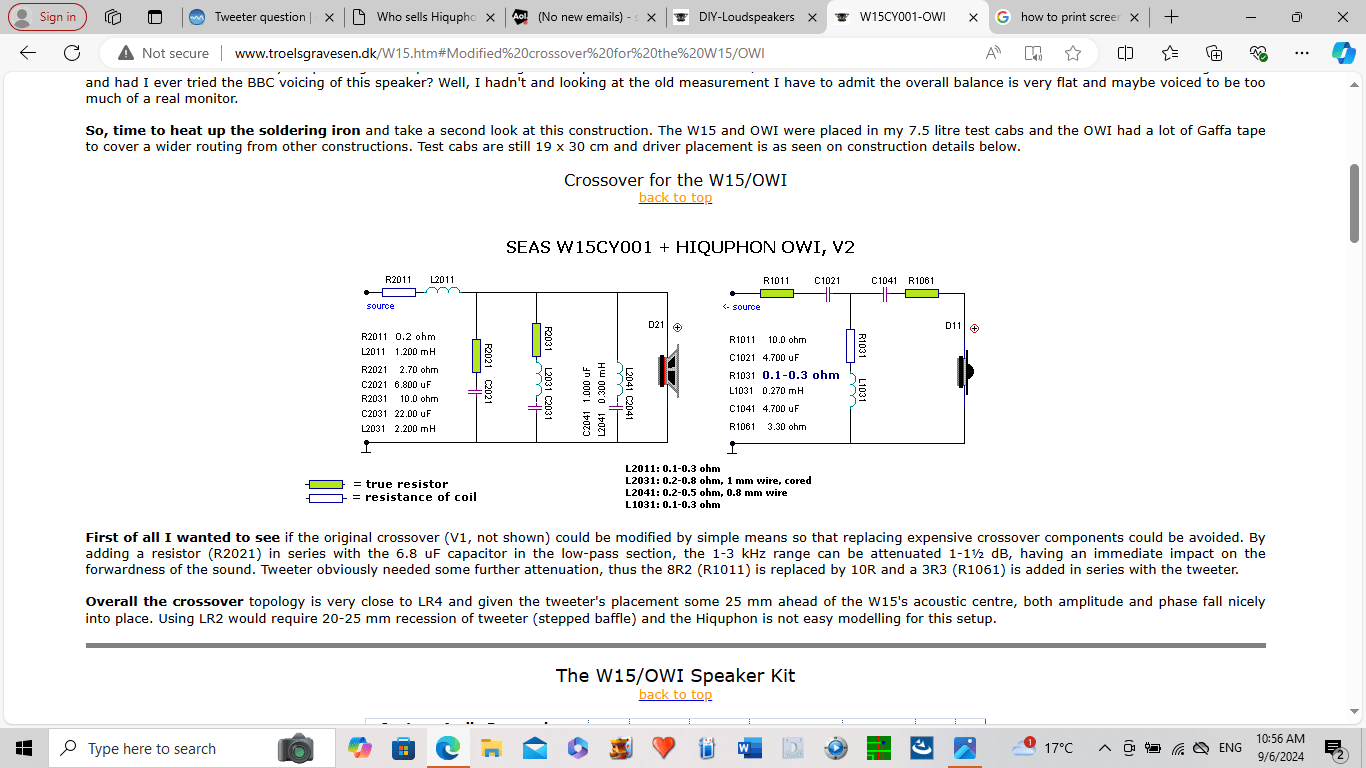Close the how to print screen tab
The image size is (1366, 768).
pos(1133,17)
